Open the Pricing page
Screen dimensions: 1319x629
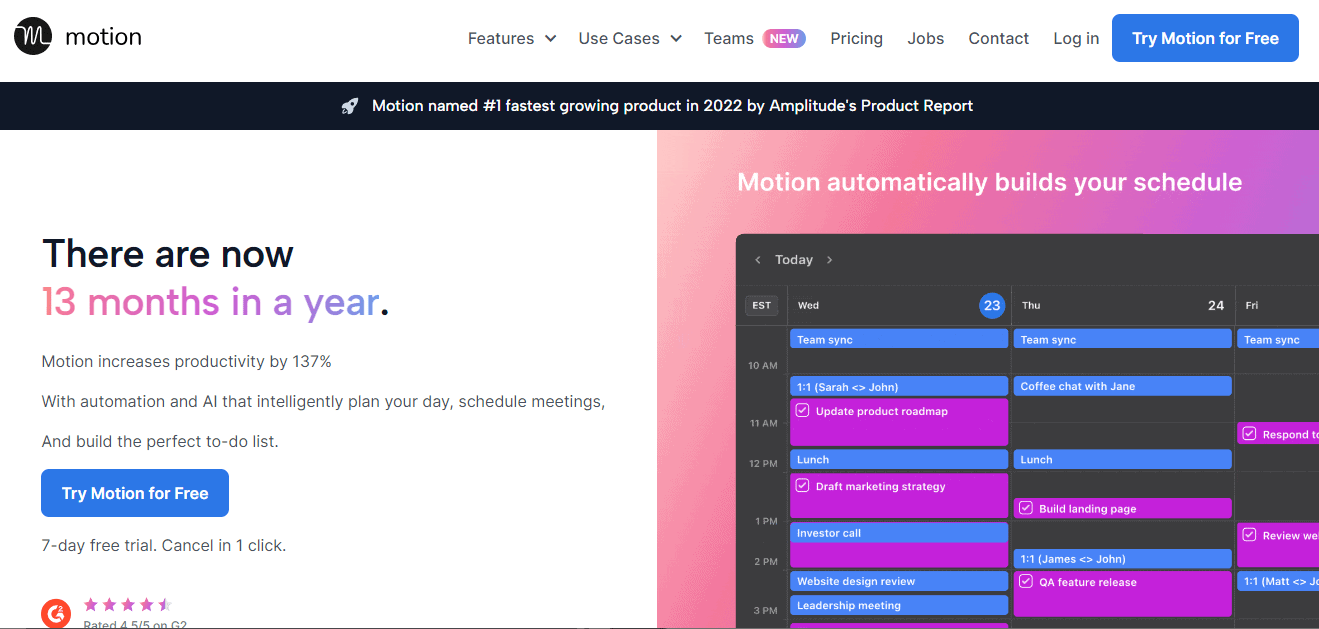coord(856,39)
